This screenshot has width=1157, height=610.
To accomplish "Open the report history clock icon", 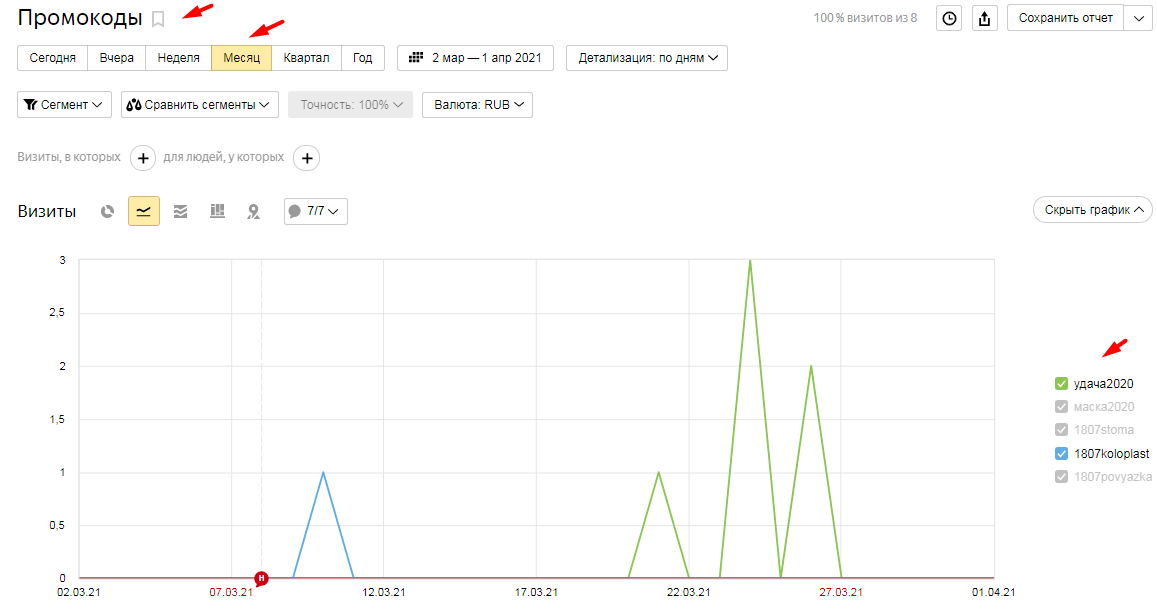I will 949,18.
